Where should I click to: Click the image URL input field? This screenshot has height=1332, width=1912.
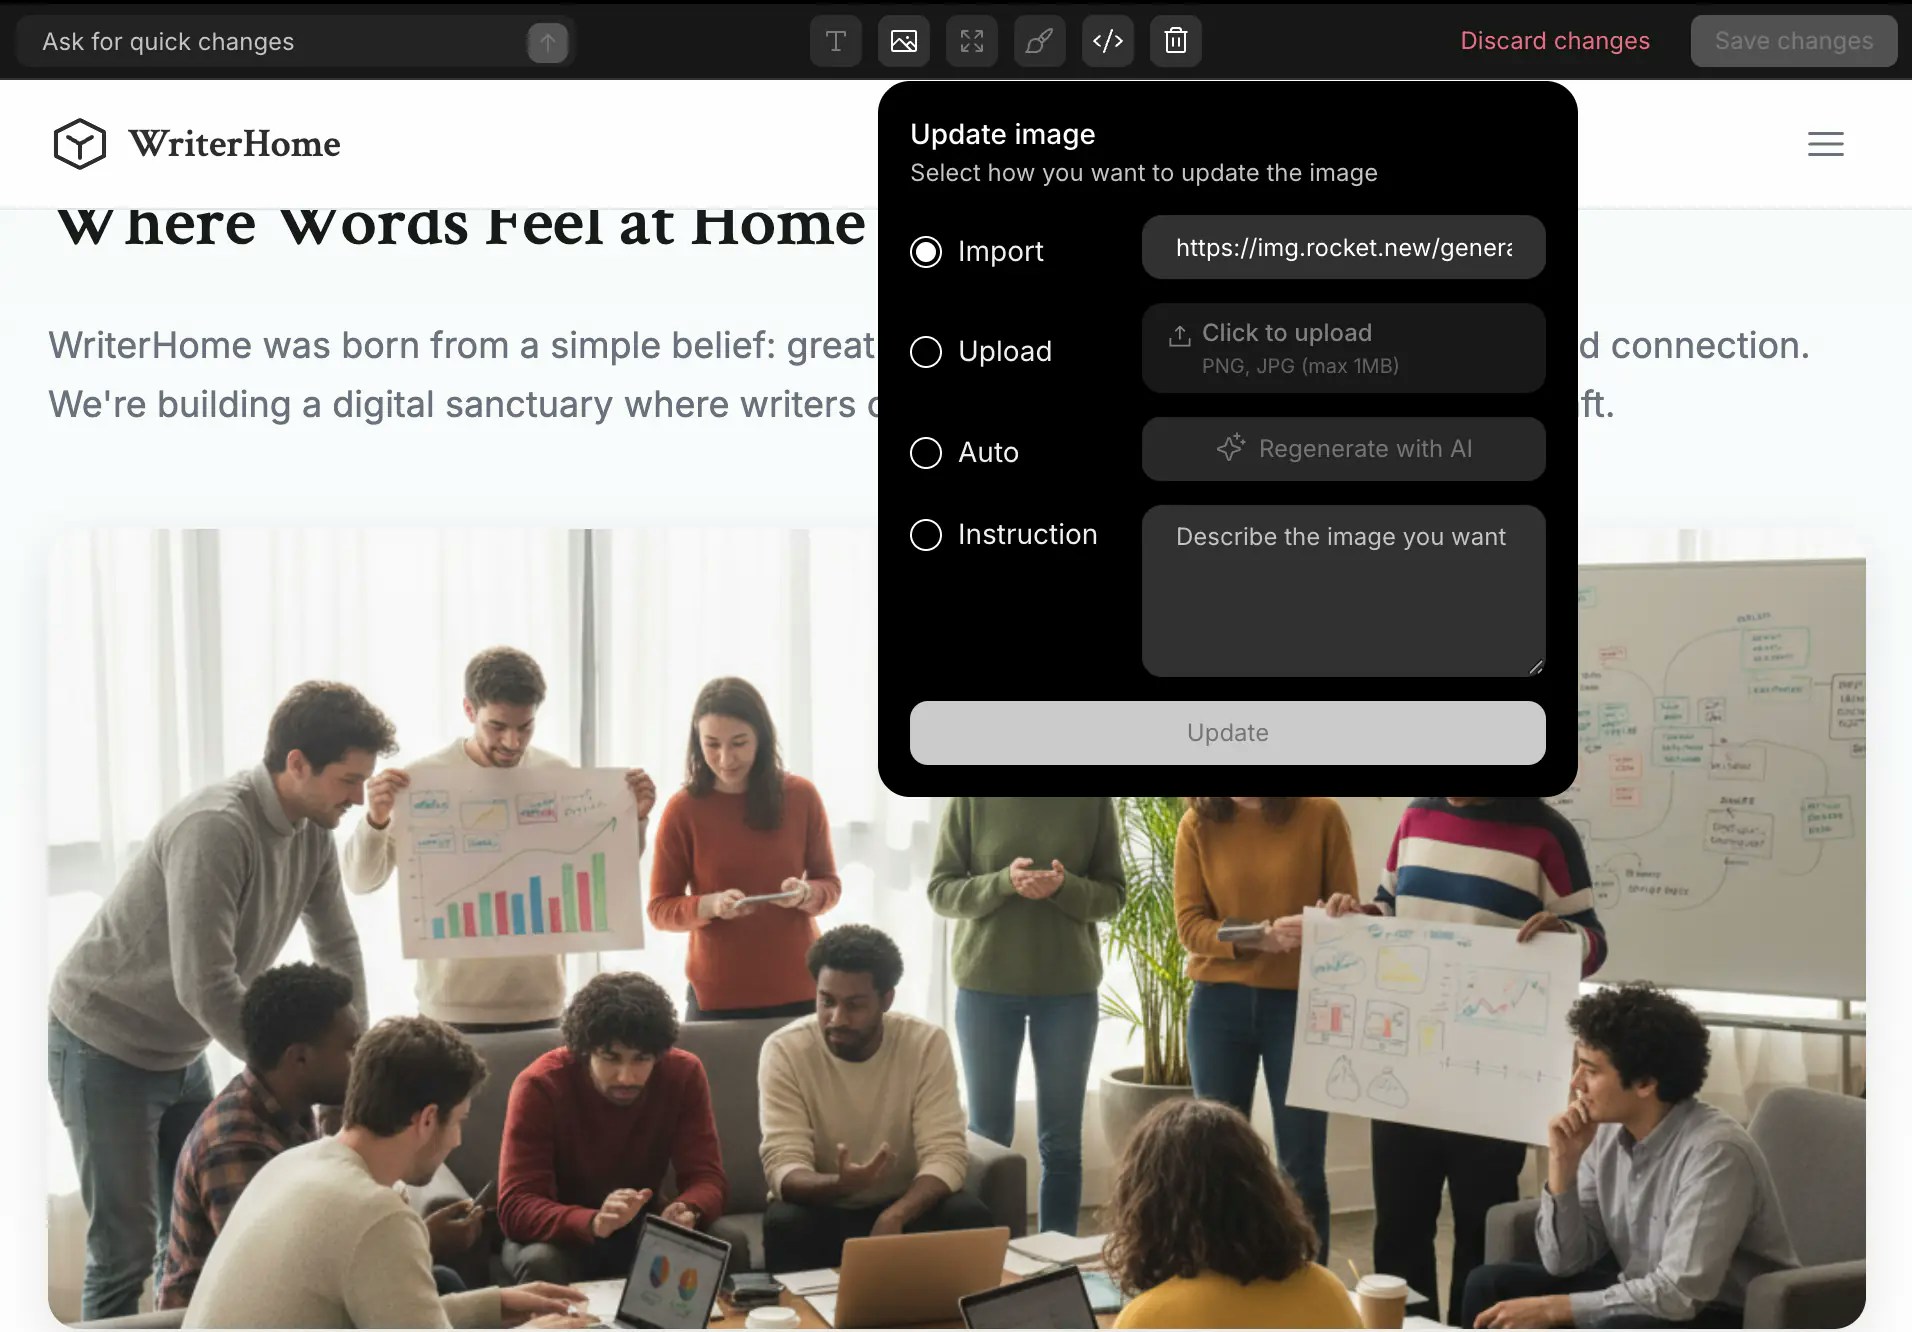[1342, 247]
